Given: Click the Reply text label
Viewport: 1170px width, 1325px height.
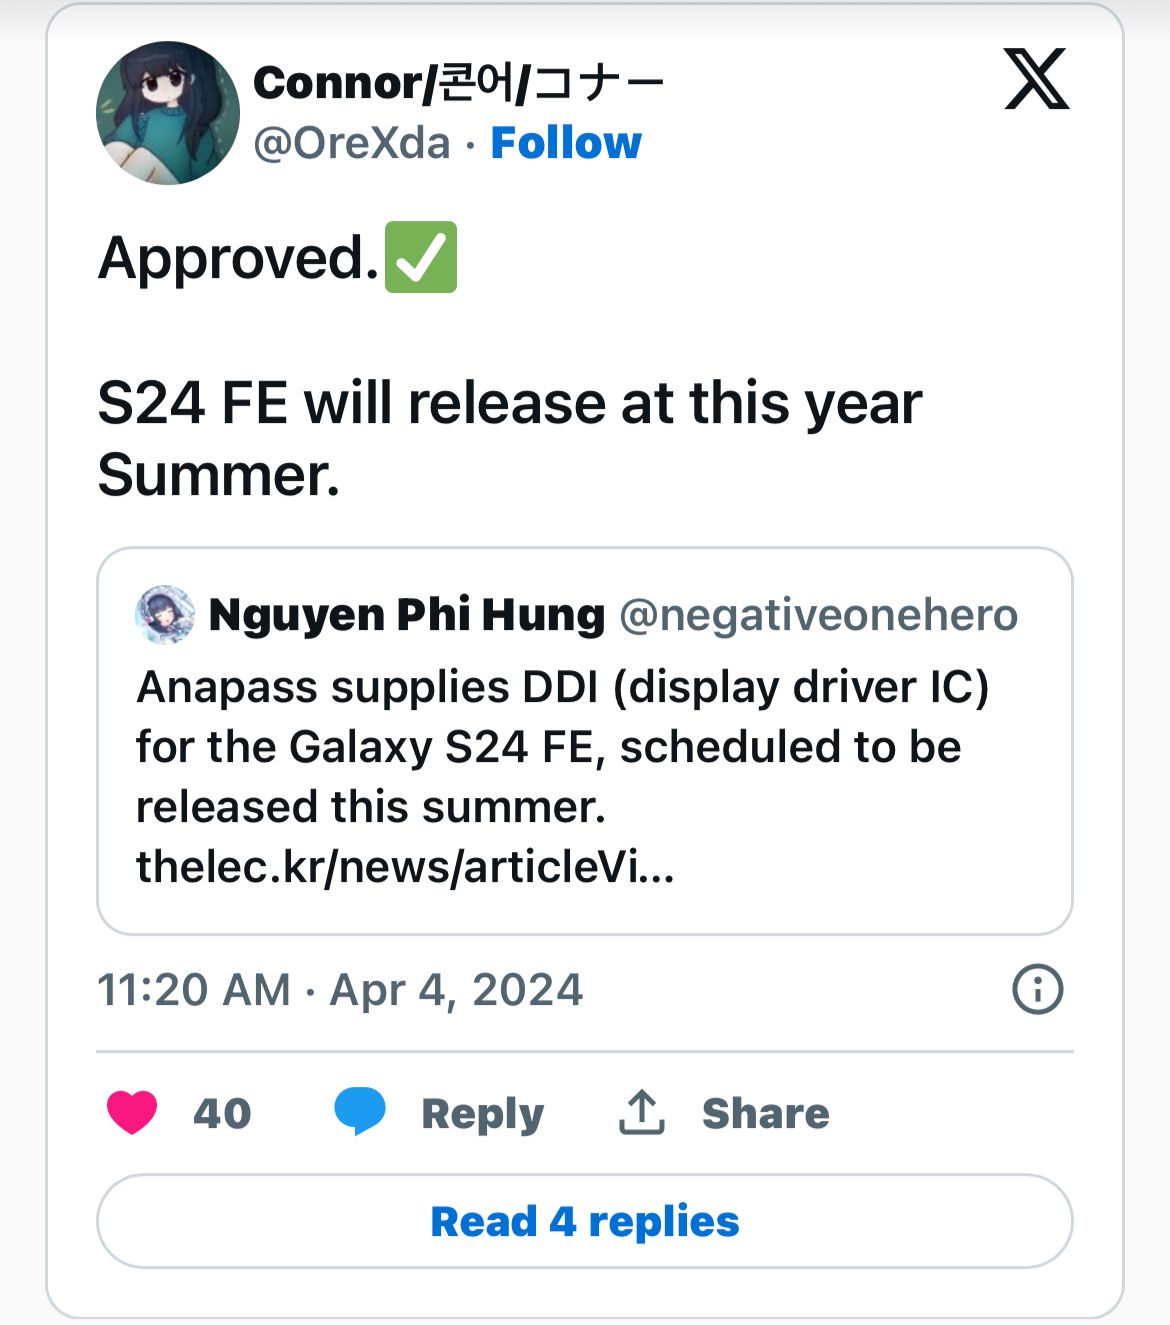Looking at the screenshot, I should click(482, 1113).
